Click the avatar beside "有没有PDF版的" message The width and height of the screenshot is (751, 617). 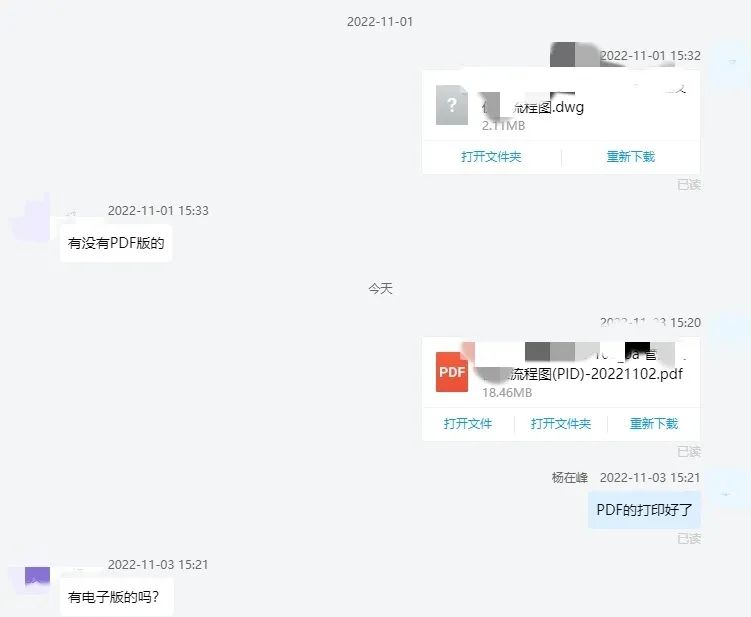click(x=31, y=218)
